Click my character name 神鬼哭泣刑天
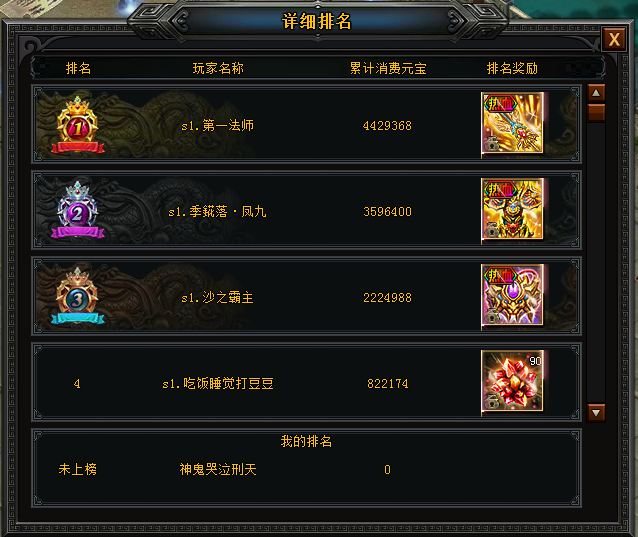This screenshot has width=638, height=537. pos(218,469)
